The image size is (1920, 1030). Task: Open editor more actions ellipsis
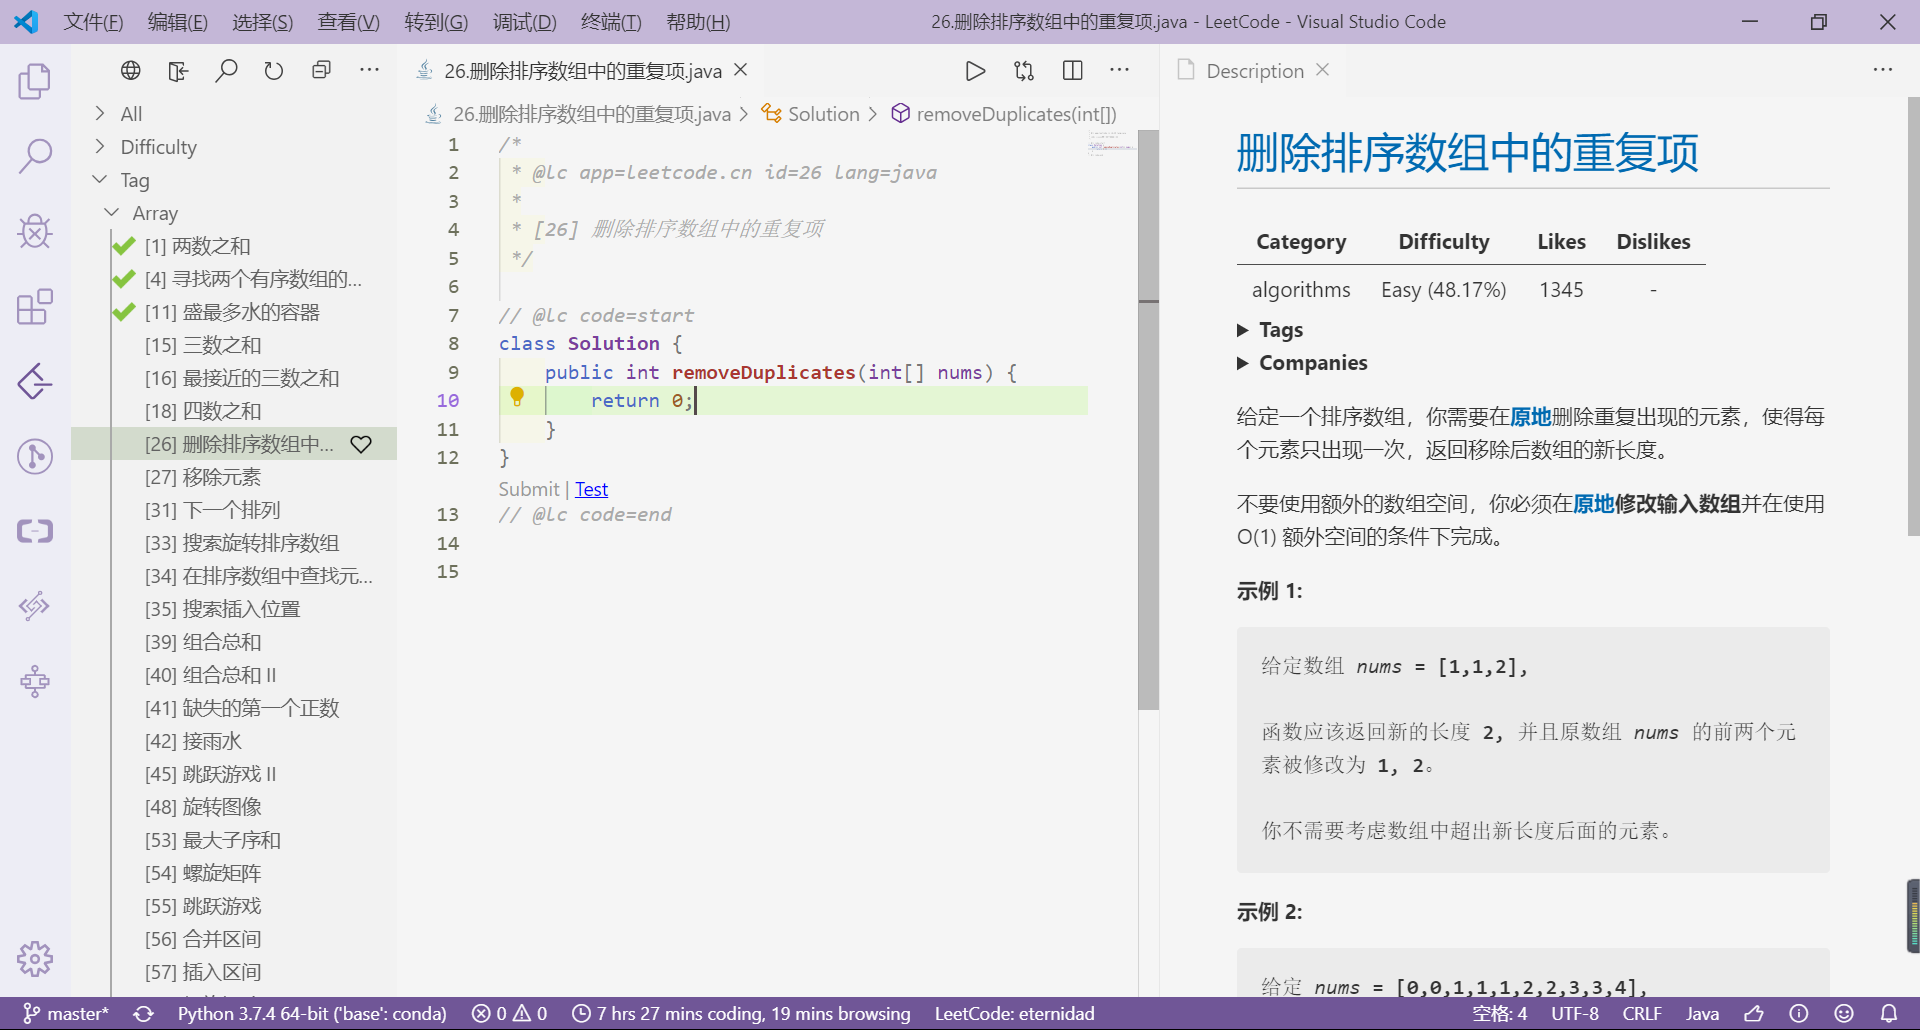(x=1120, y=71)
